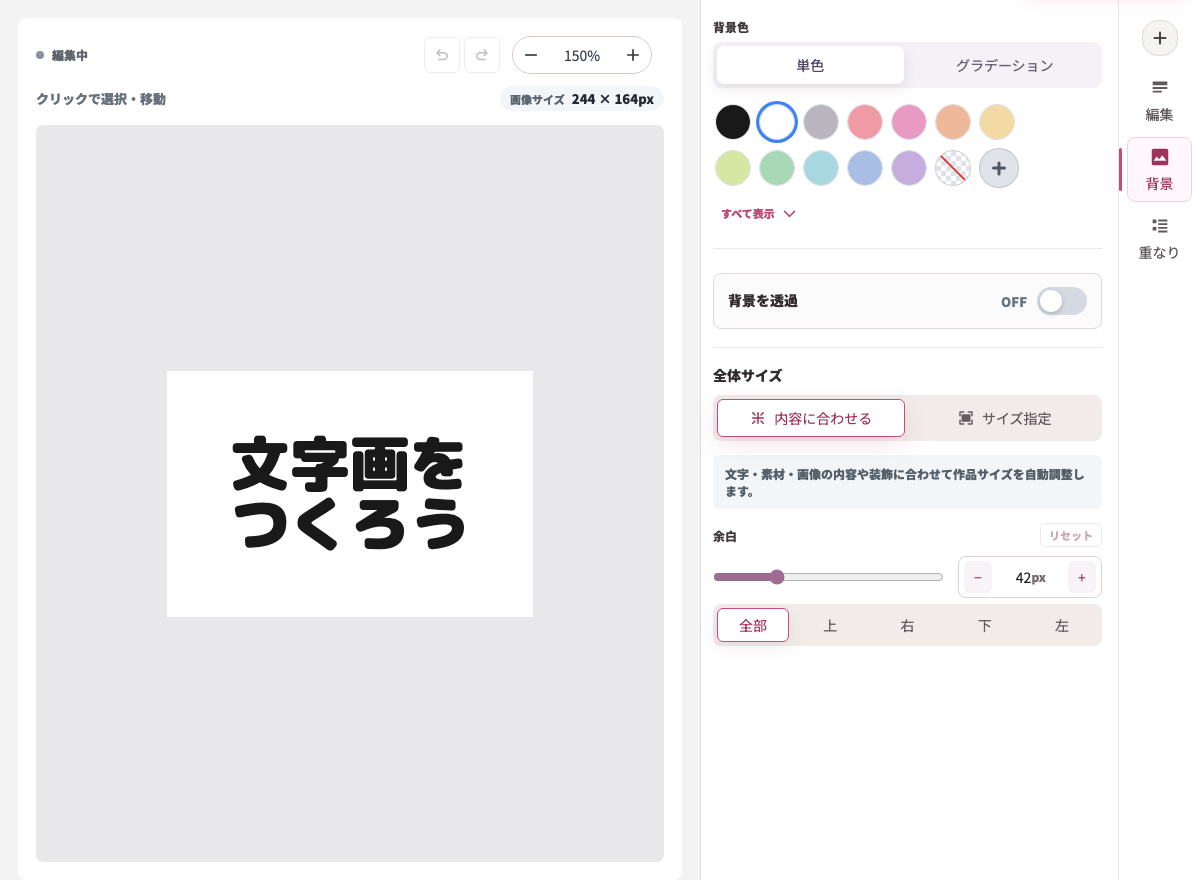The image size is (1200, 880).
Task: Select 上 margin side option
Action: tap(830, 625)
